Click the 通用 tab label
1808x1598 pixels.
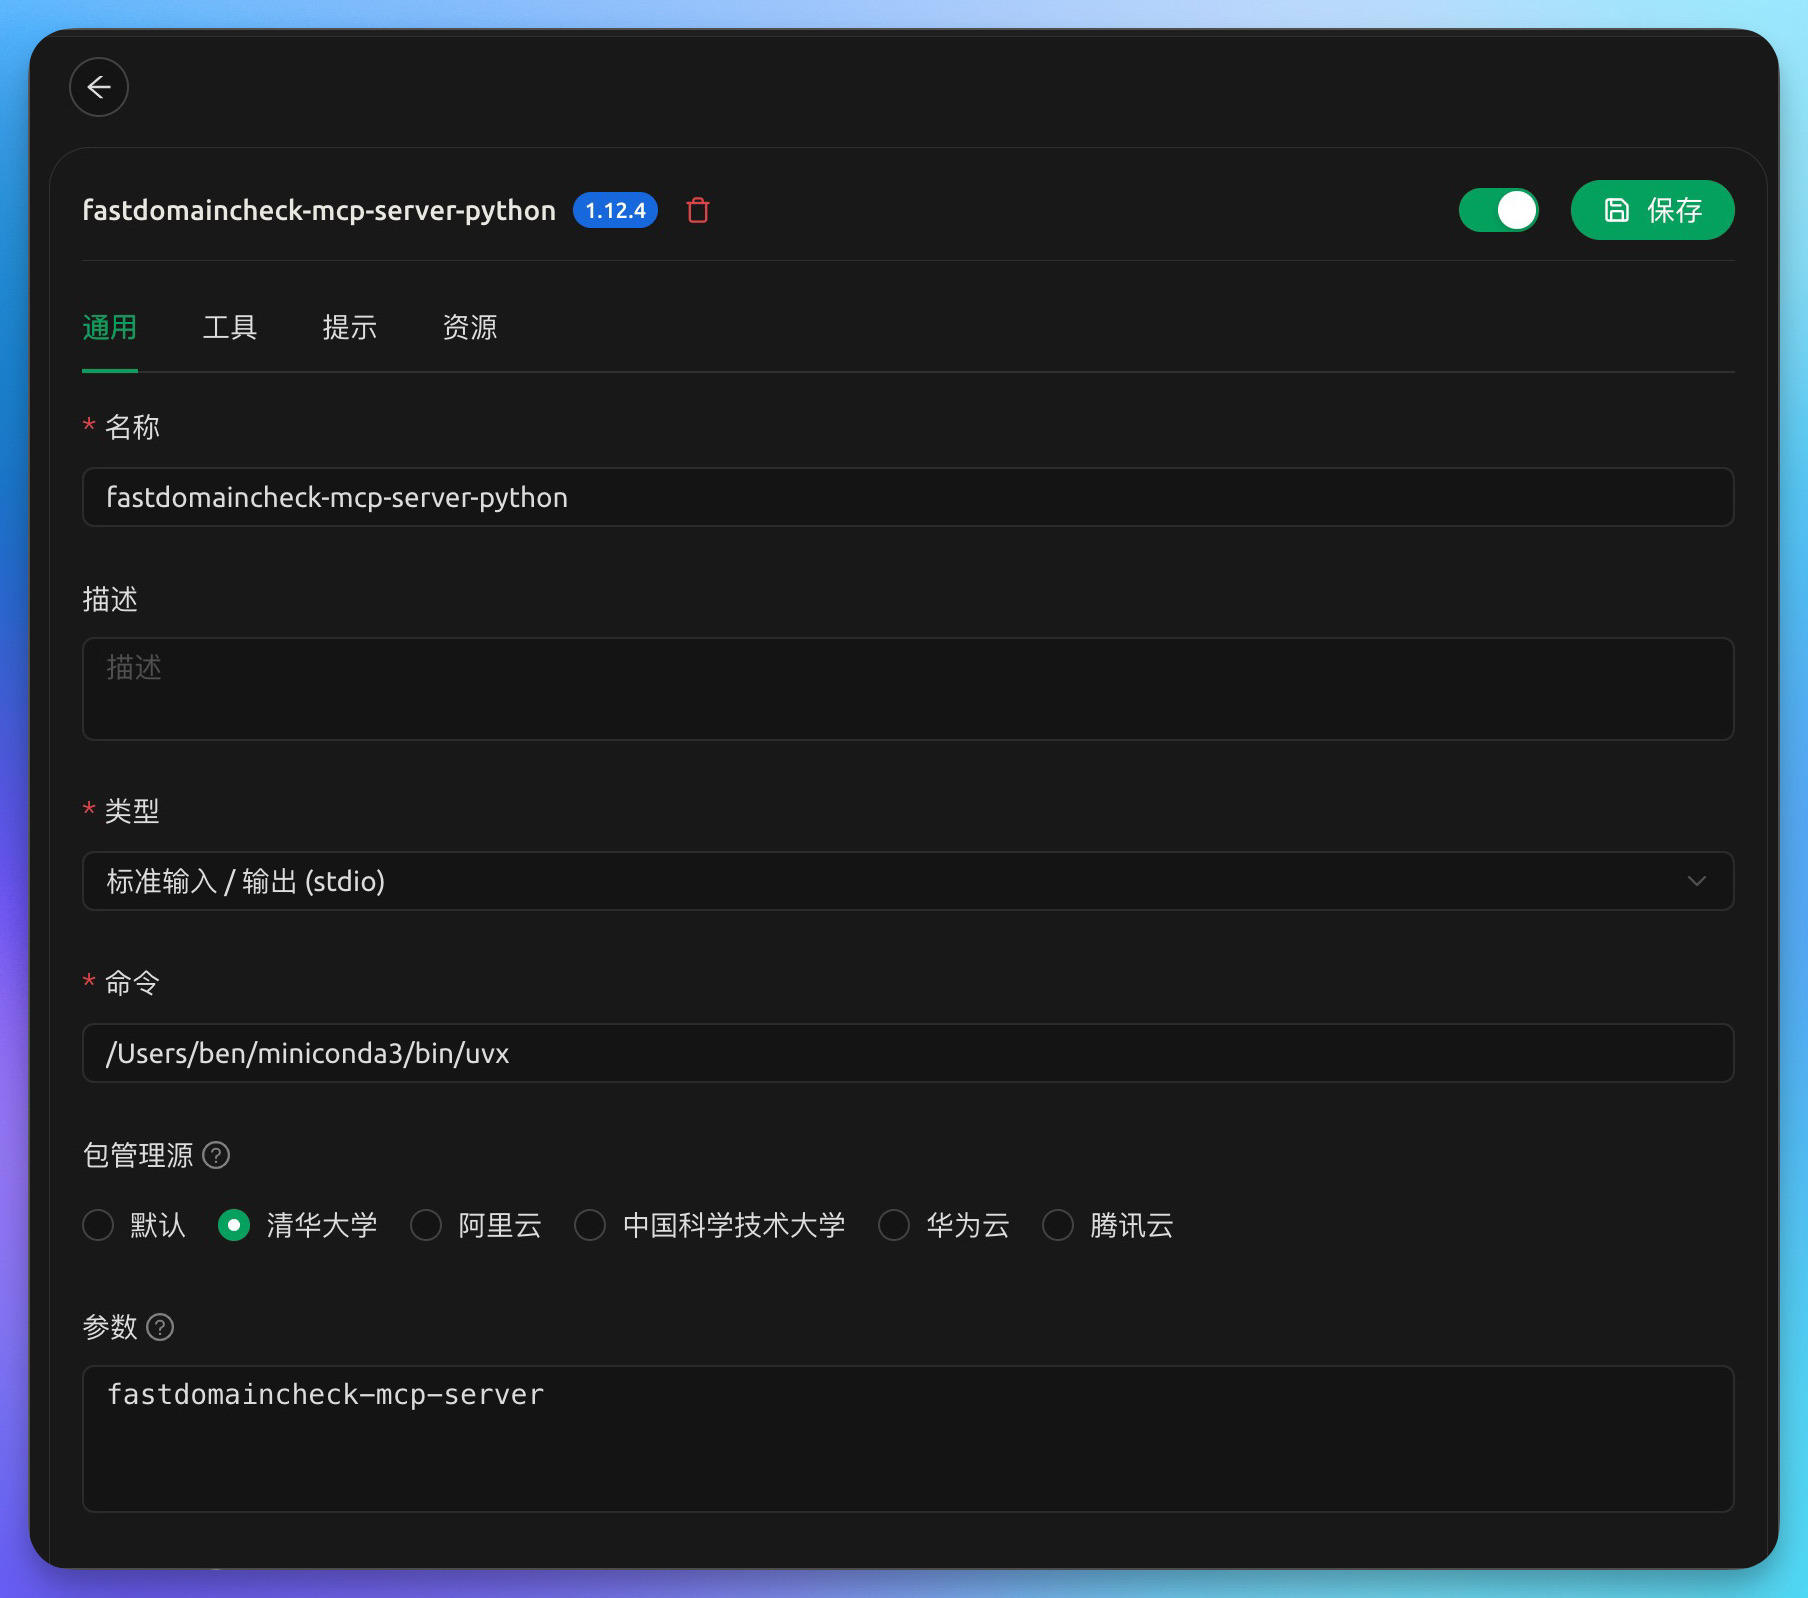tap(108, 328)
